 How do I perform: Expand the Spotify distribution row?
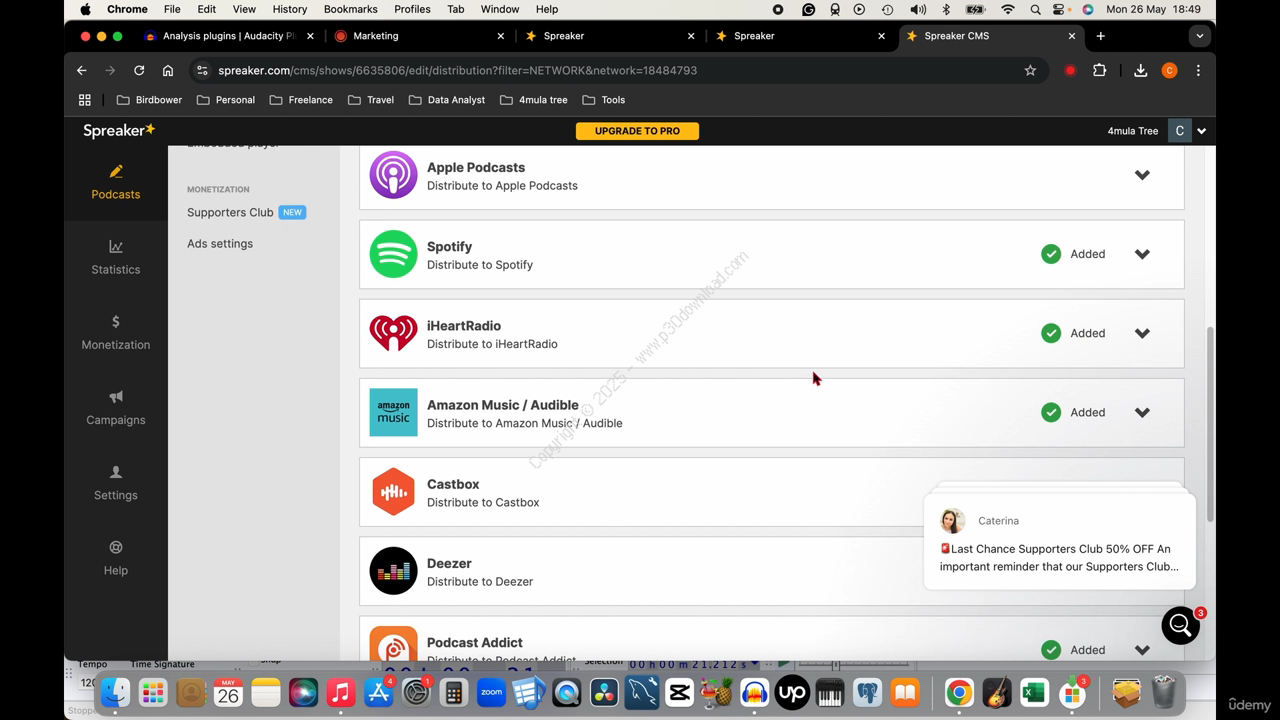click(1142, 254)
